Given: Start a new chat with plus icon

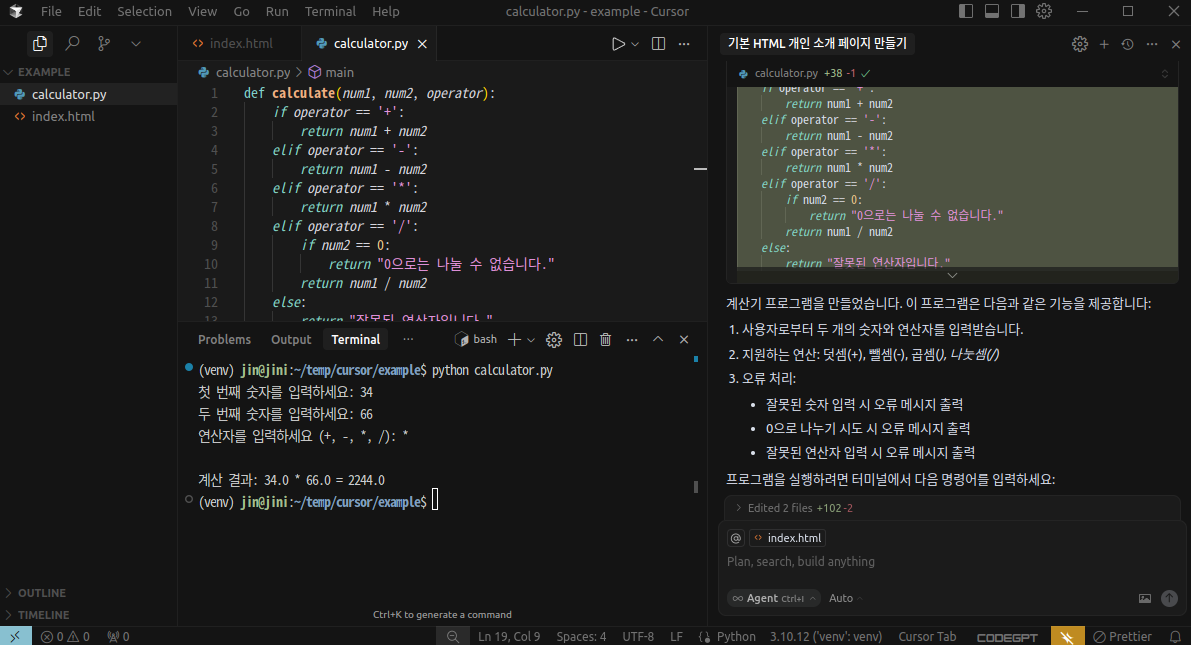Looking at the screenshot, I should 1104,44.
